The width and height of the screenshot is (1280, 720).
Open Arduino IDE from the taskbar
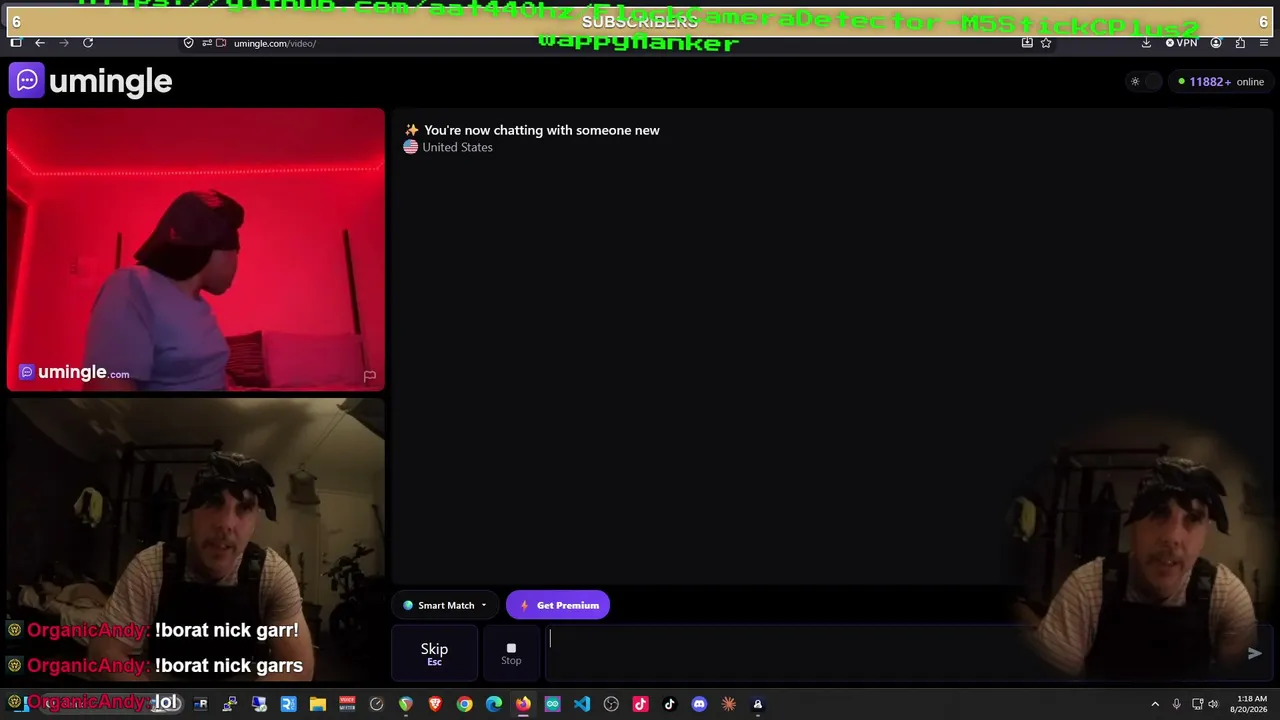[552, 704]
